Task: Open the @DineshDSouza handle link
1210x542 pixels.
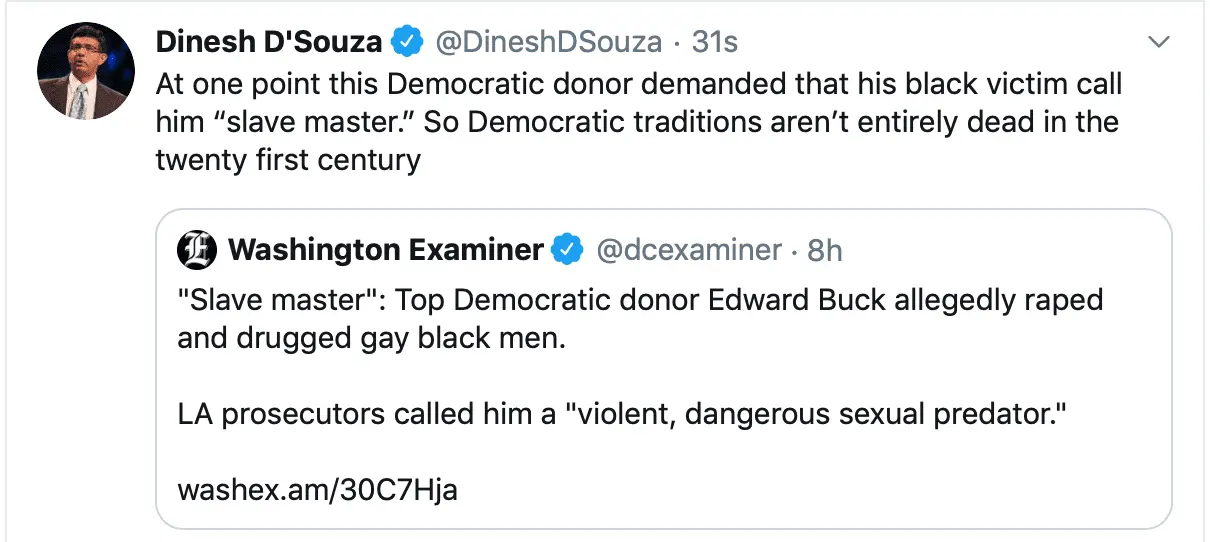Action: [547, 42]
